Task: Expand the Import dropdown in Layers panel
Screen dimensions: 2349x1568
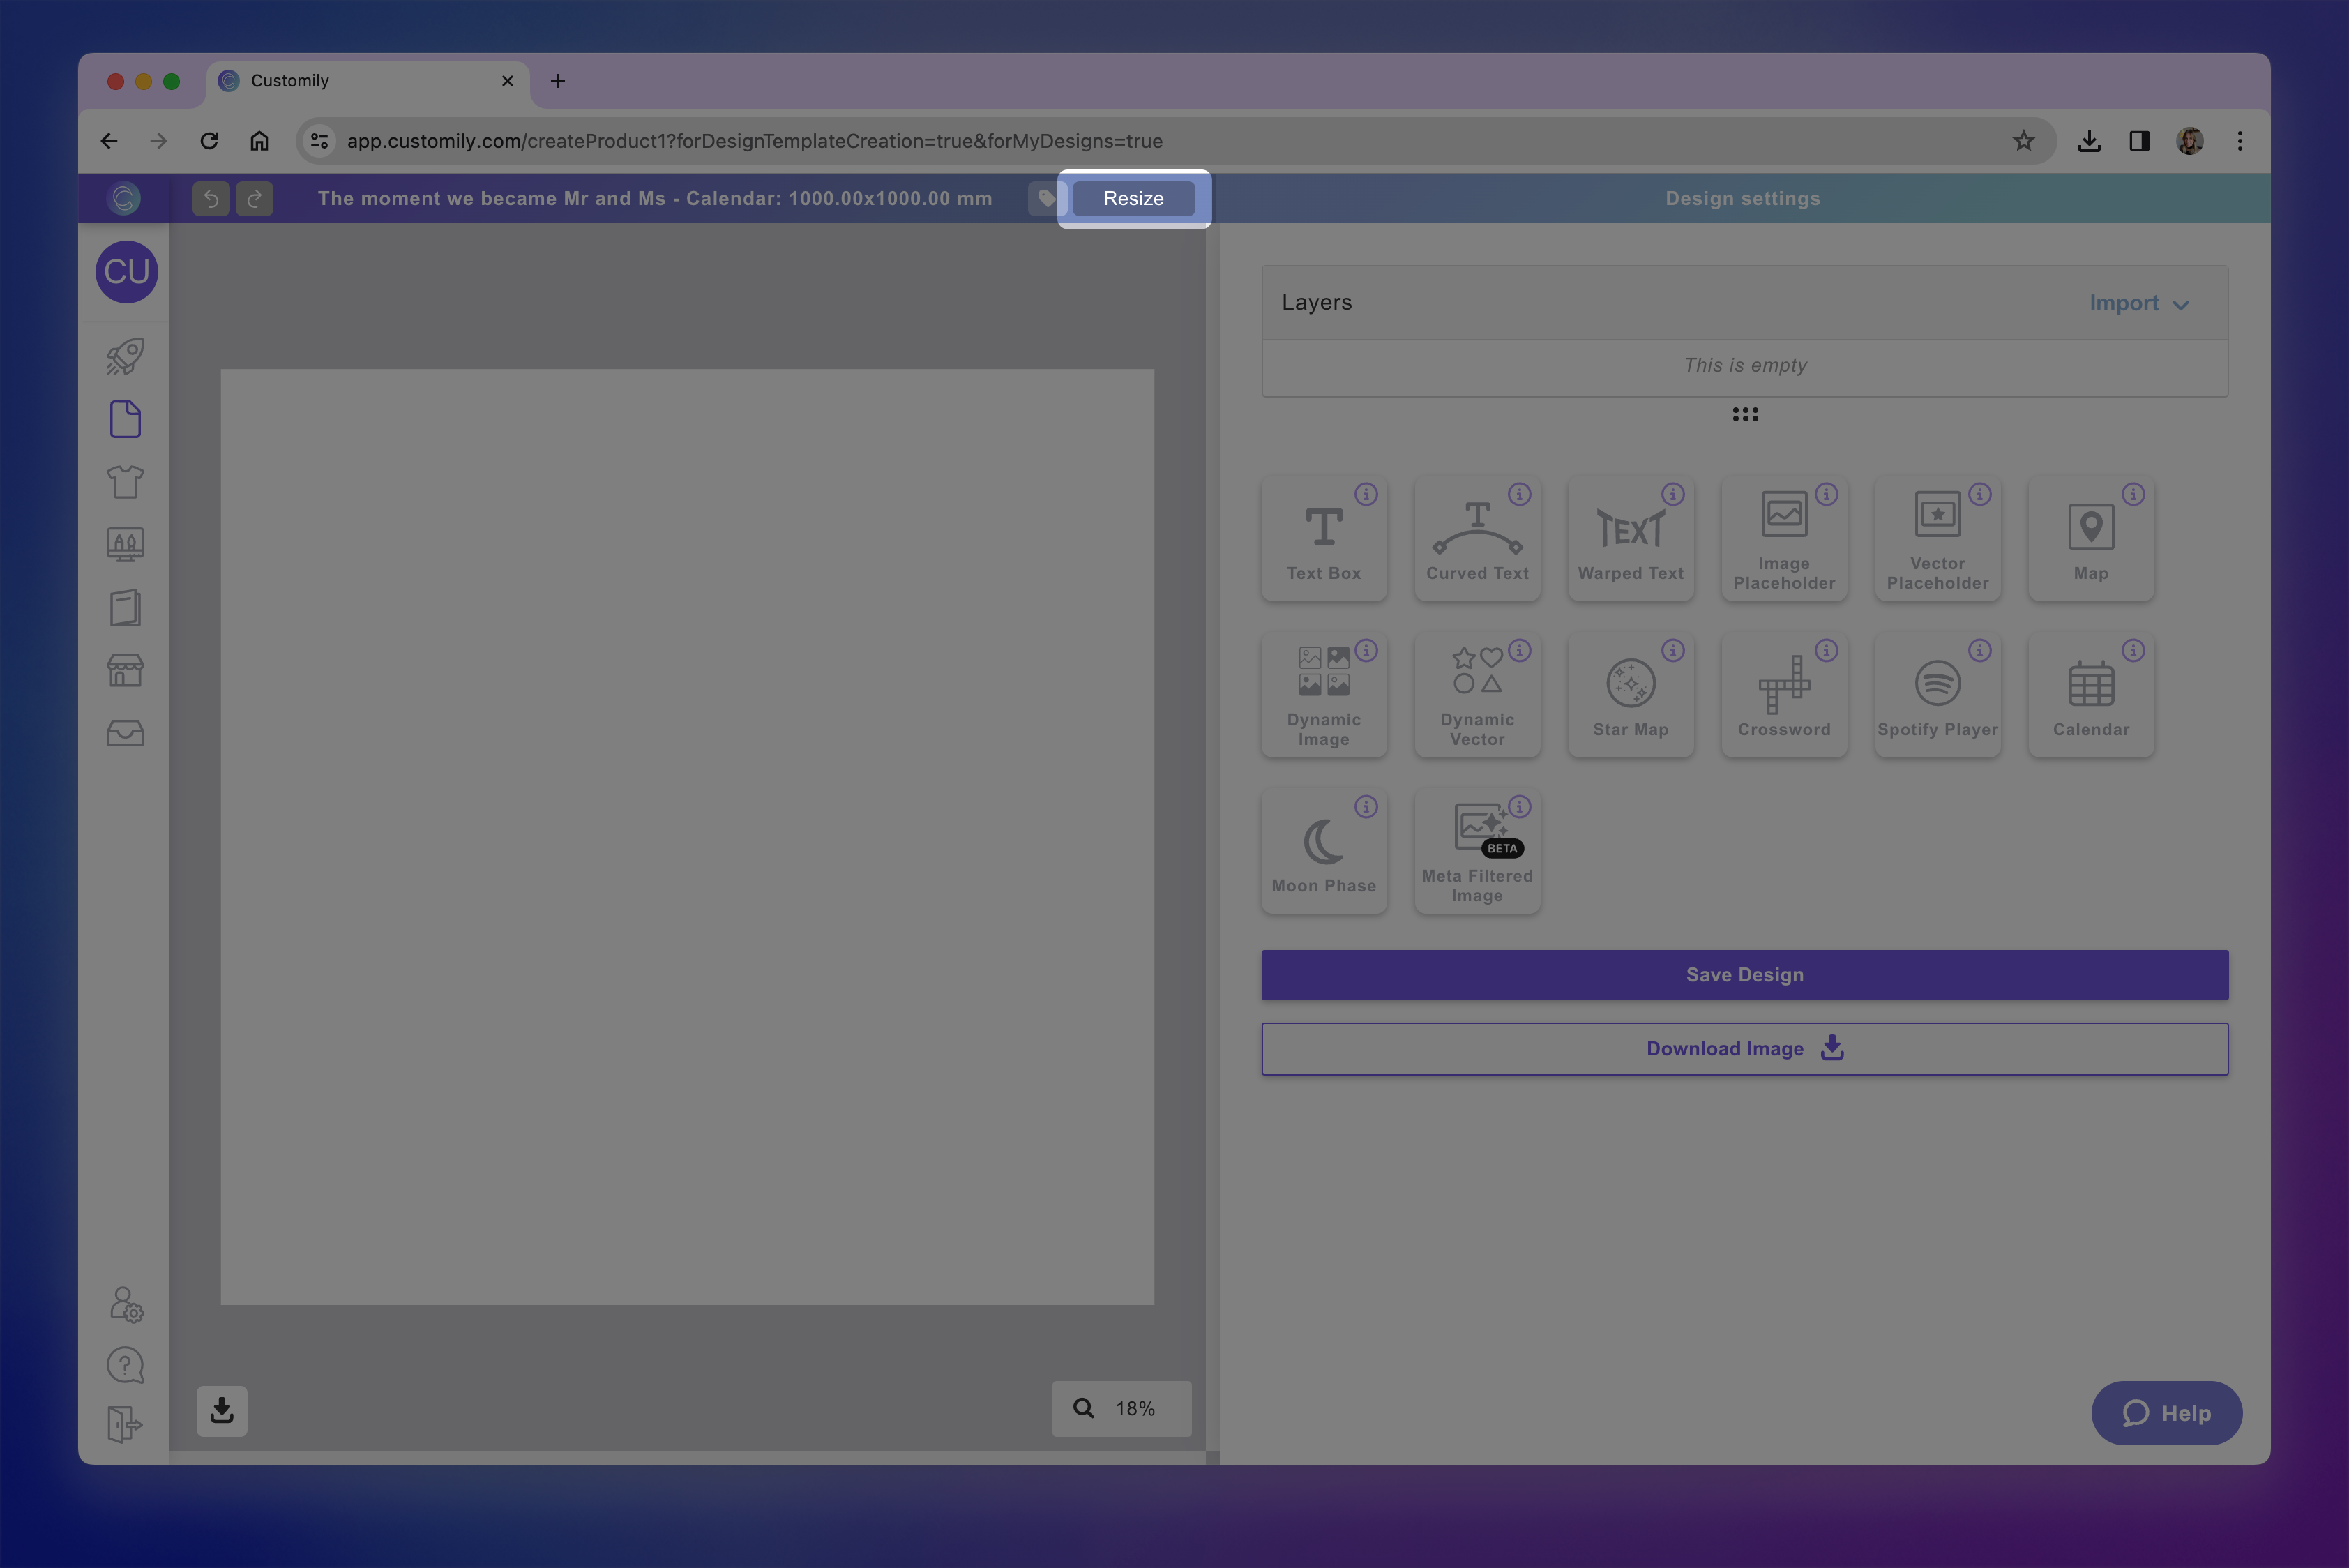Action: (2139, 303)
